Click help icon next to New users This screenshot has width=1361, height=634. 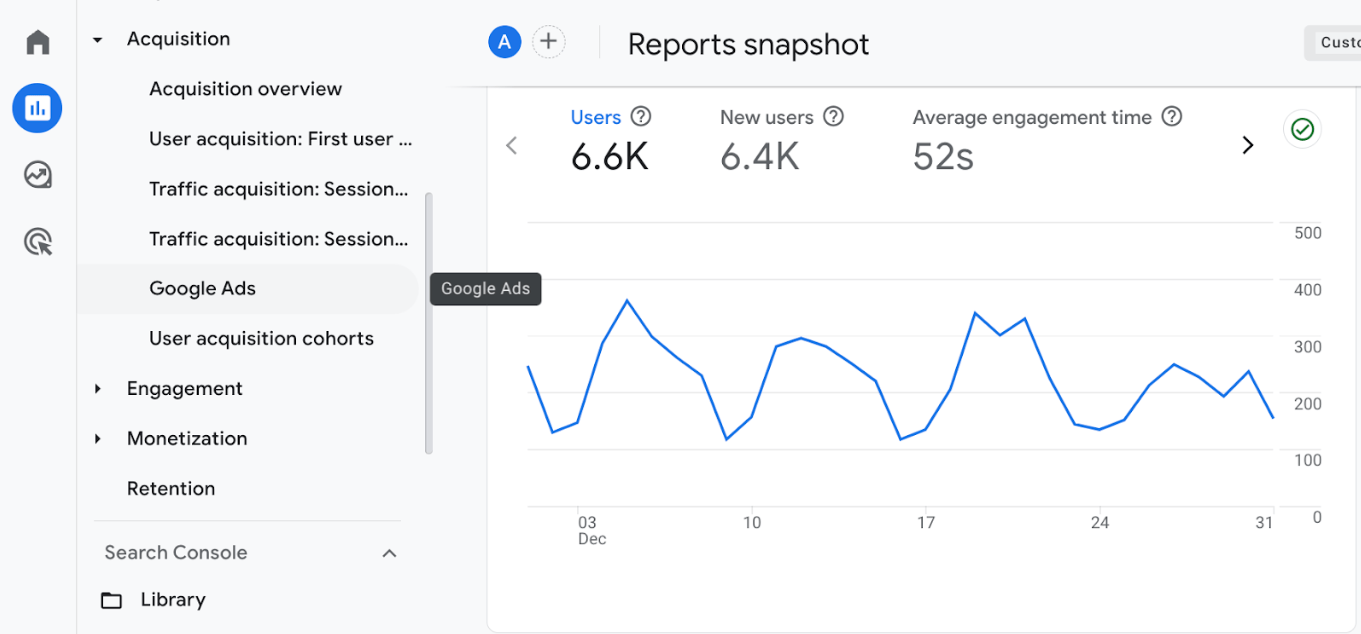(833, 117)
